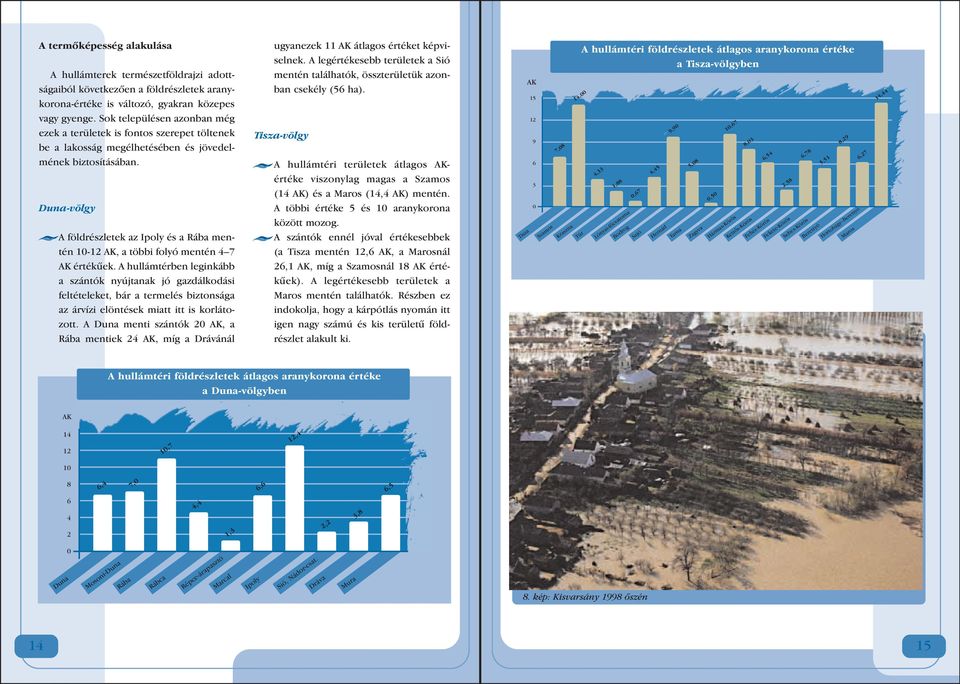Screen dimensions: 960x684
Task: Click the "Zagyva" axis label
Action: click(696, 233)
